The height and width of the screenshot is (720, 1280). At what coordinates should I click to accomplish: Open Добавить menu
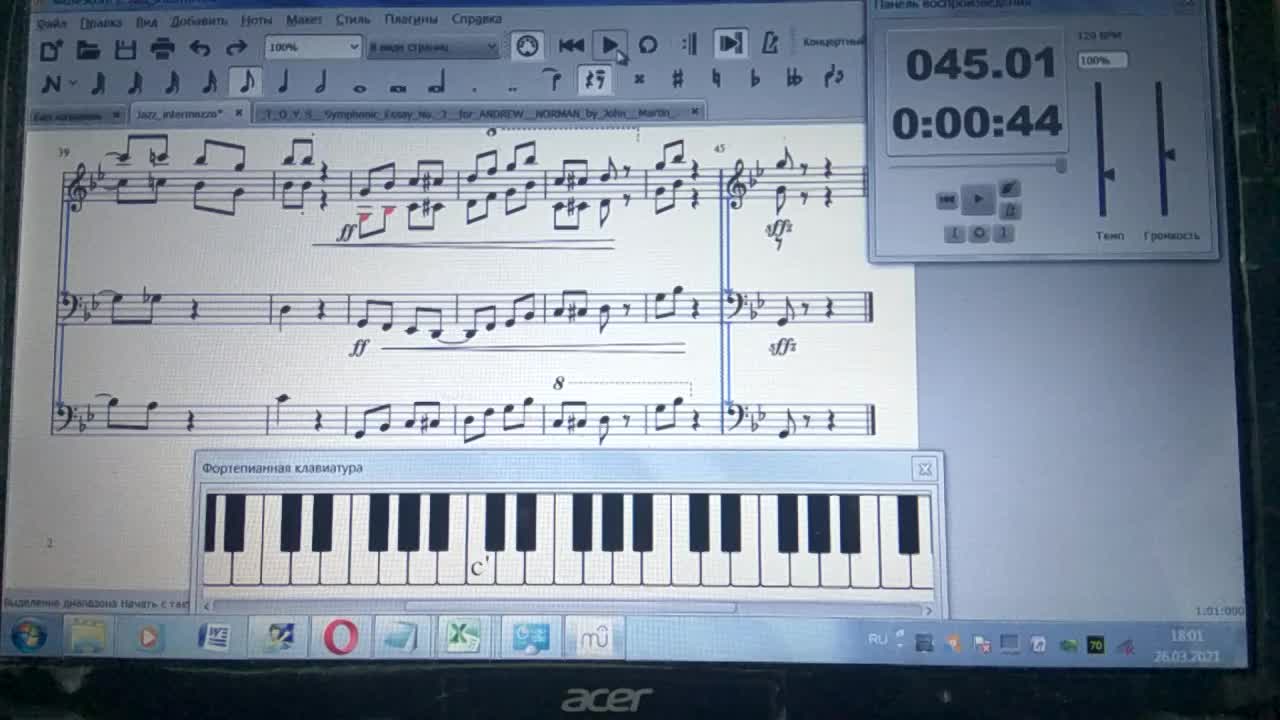point(199,21)
